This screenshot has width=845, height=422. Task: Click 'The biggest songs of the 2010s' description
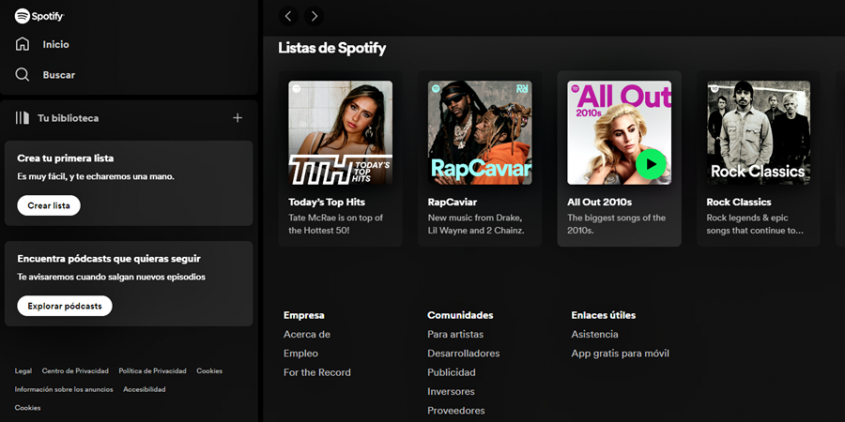point(617,224)
